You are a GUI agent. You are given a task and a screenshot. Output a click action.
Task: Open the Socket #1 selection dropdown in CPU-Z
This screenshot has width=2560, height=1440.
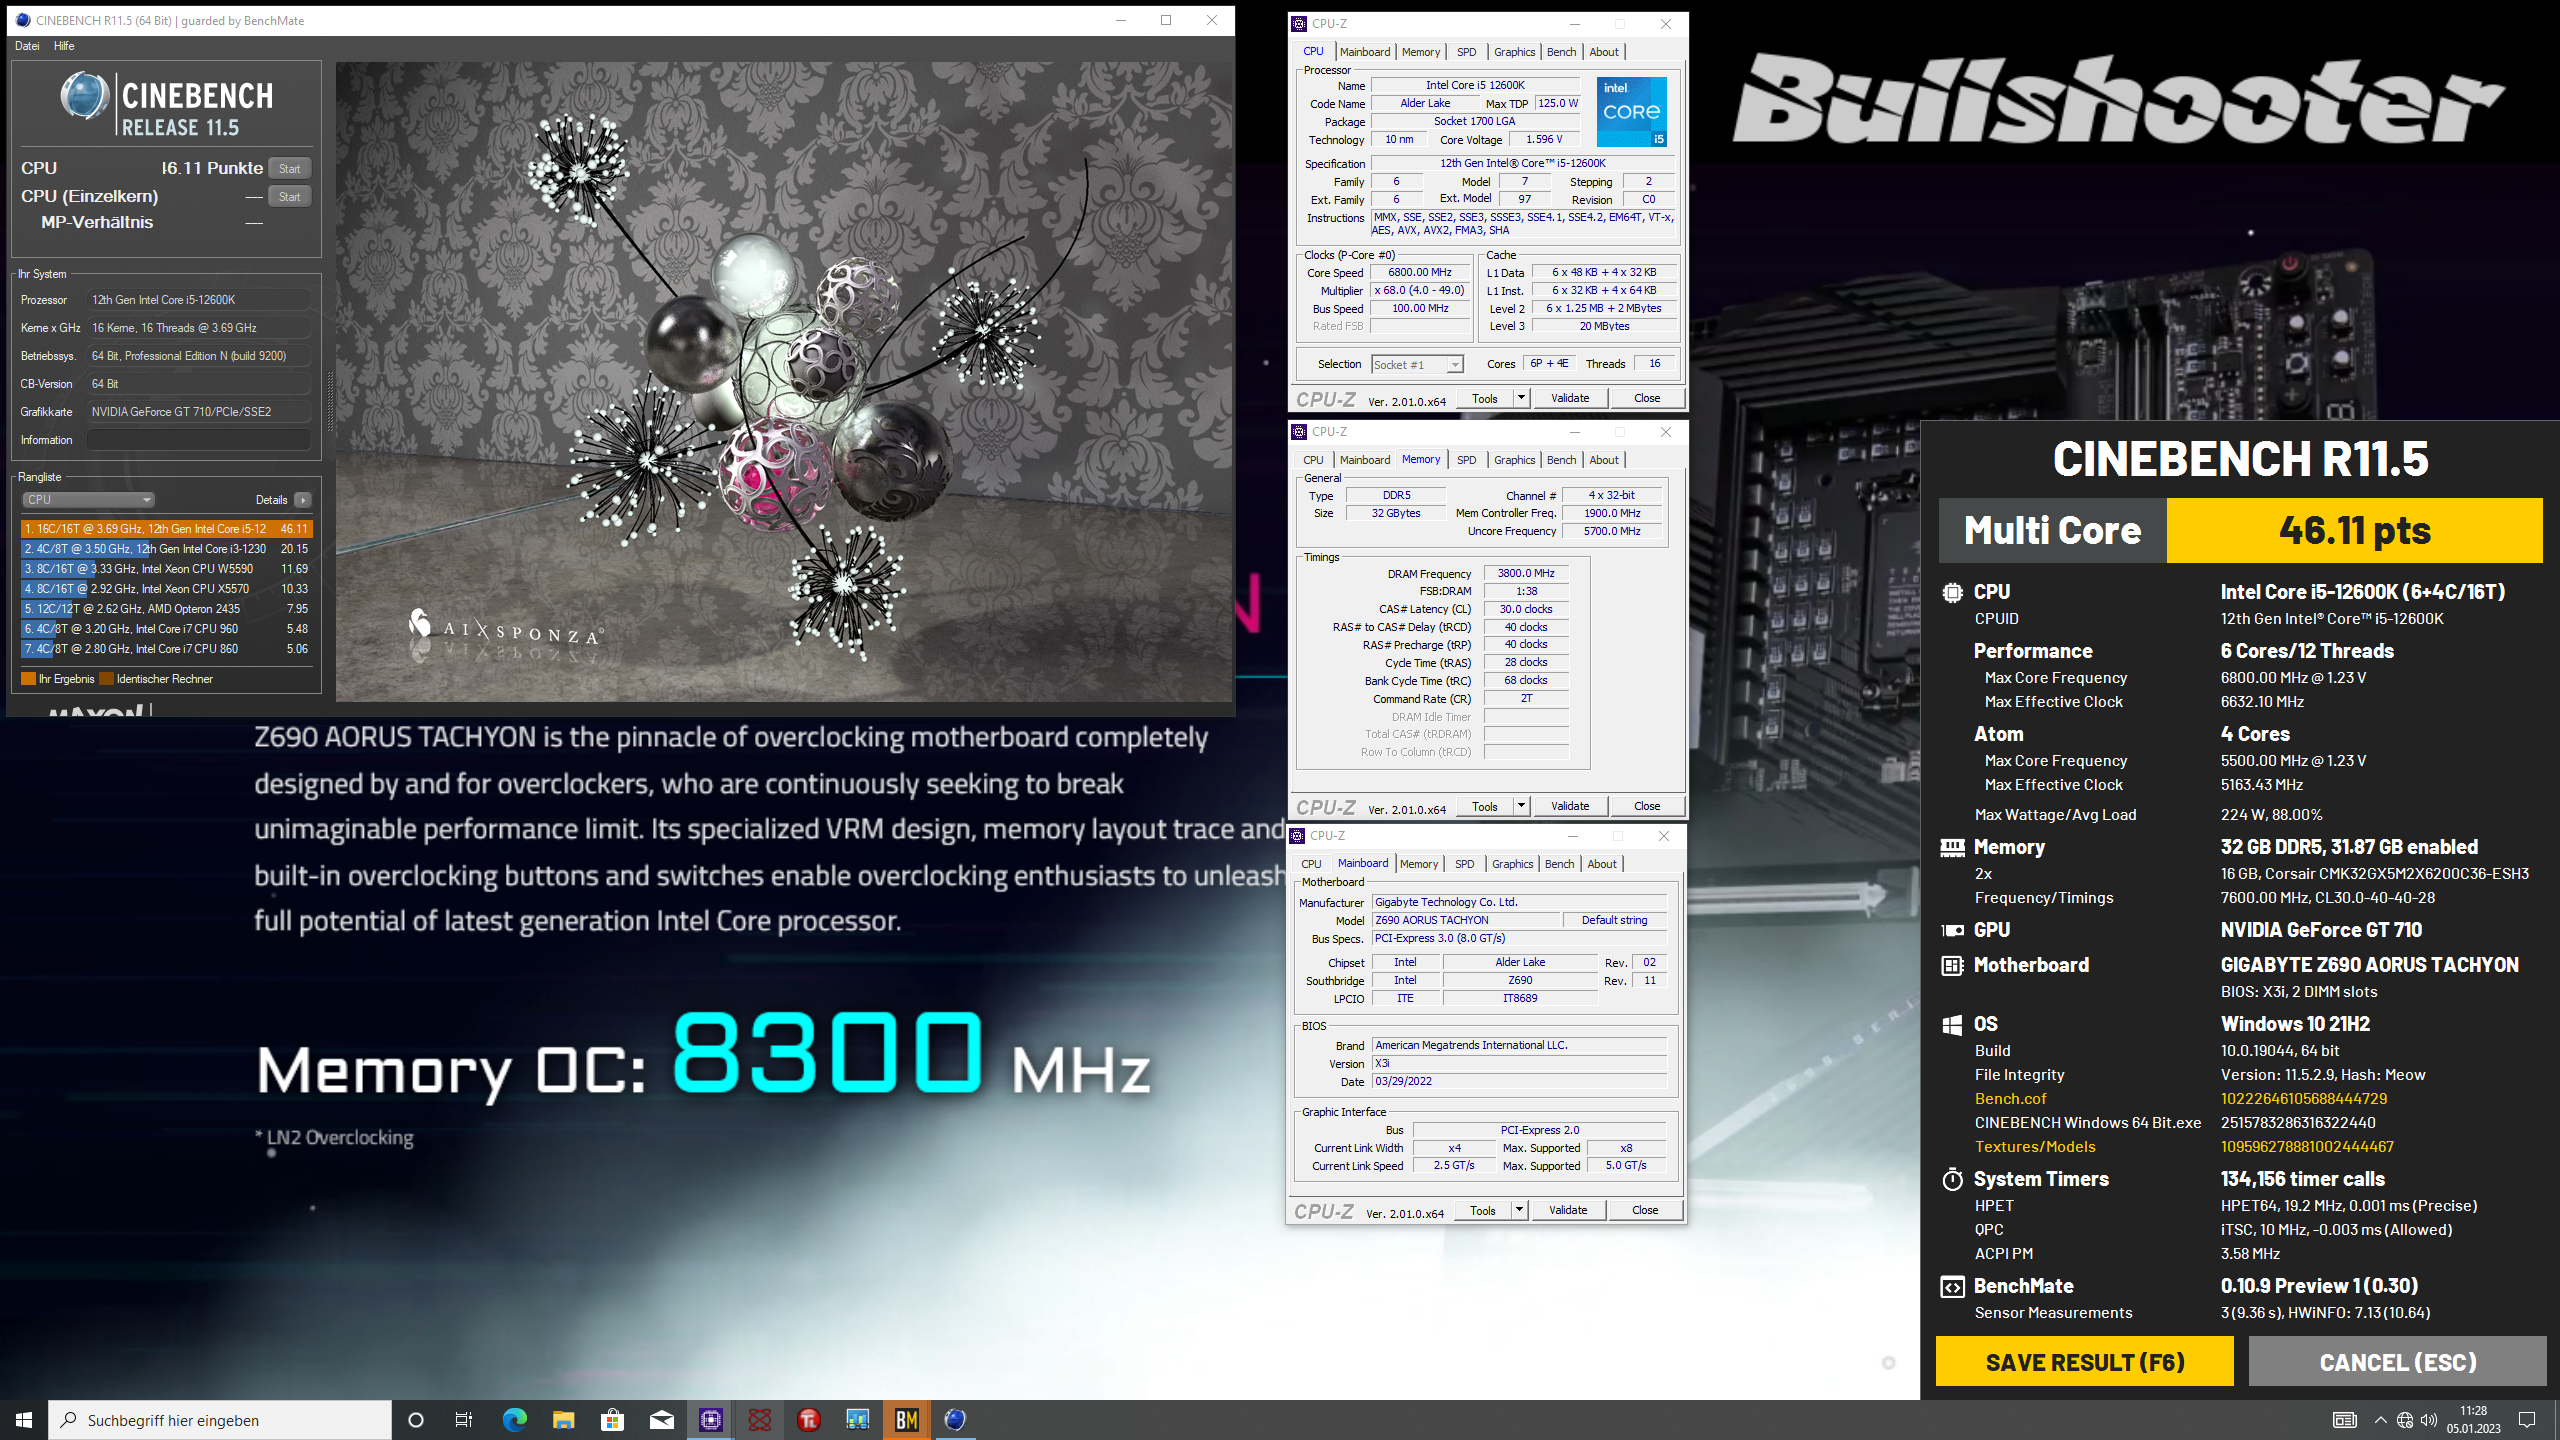1418,364
